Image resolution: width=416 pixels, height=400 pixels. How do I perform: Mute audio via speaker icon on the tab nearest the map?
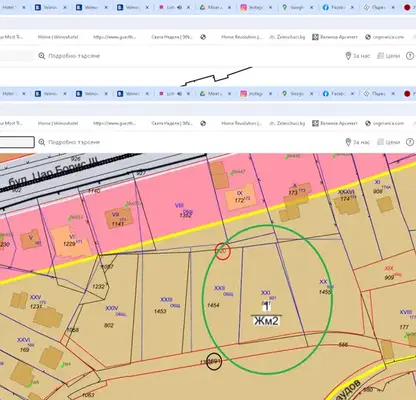(180, 94)
